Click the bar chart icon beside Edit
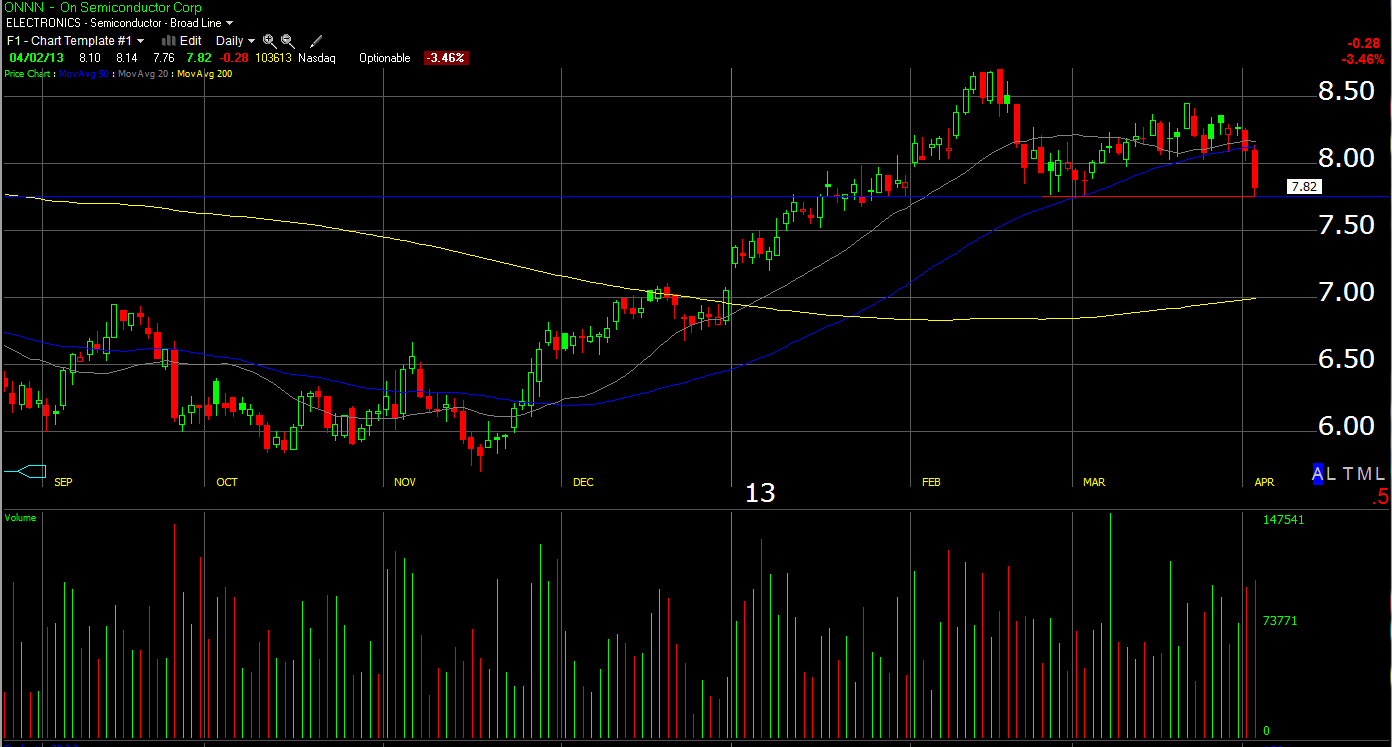This screenshot has width=1392, height=747. click(x=169, y=41)
